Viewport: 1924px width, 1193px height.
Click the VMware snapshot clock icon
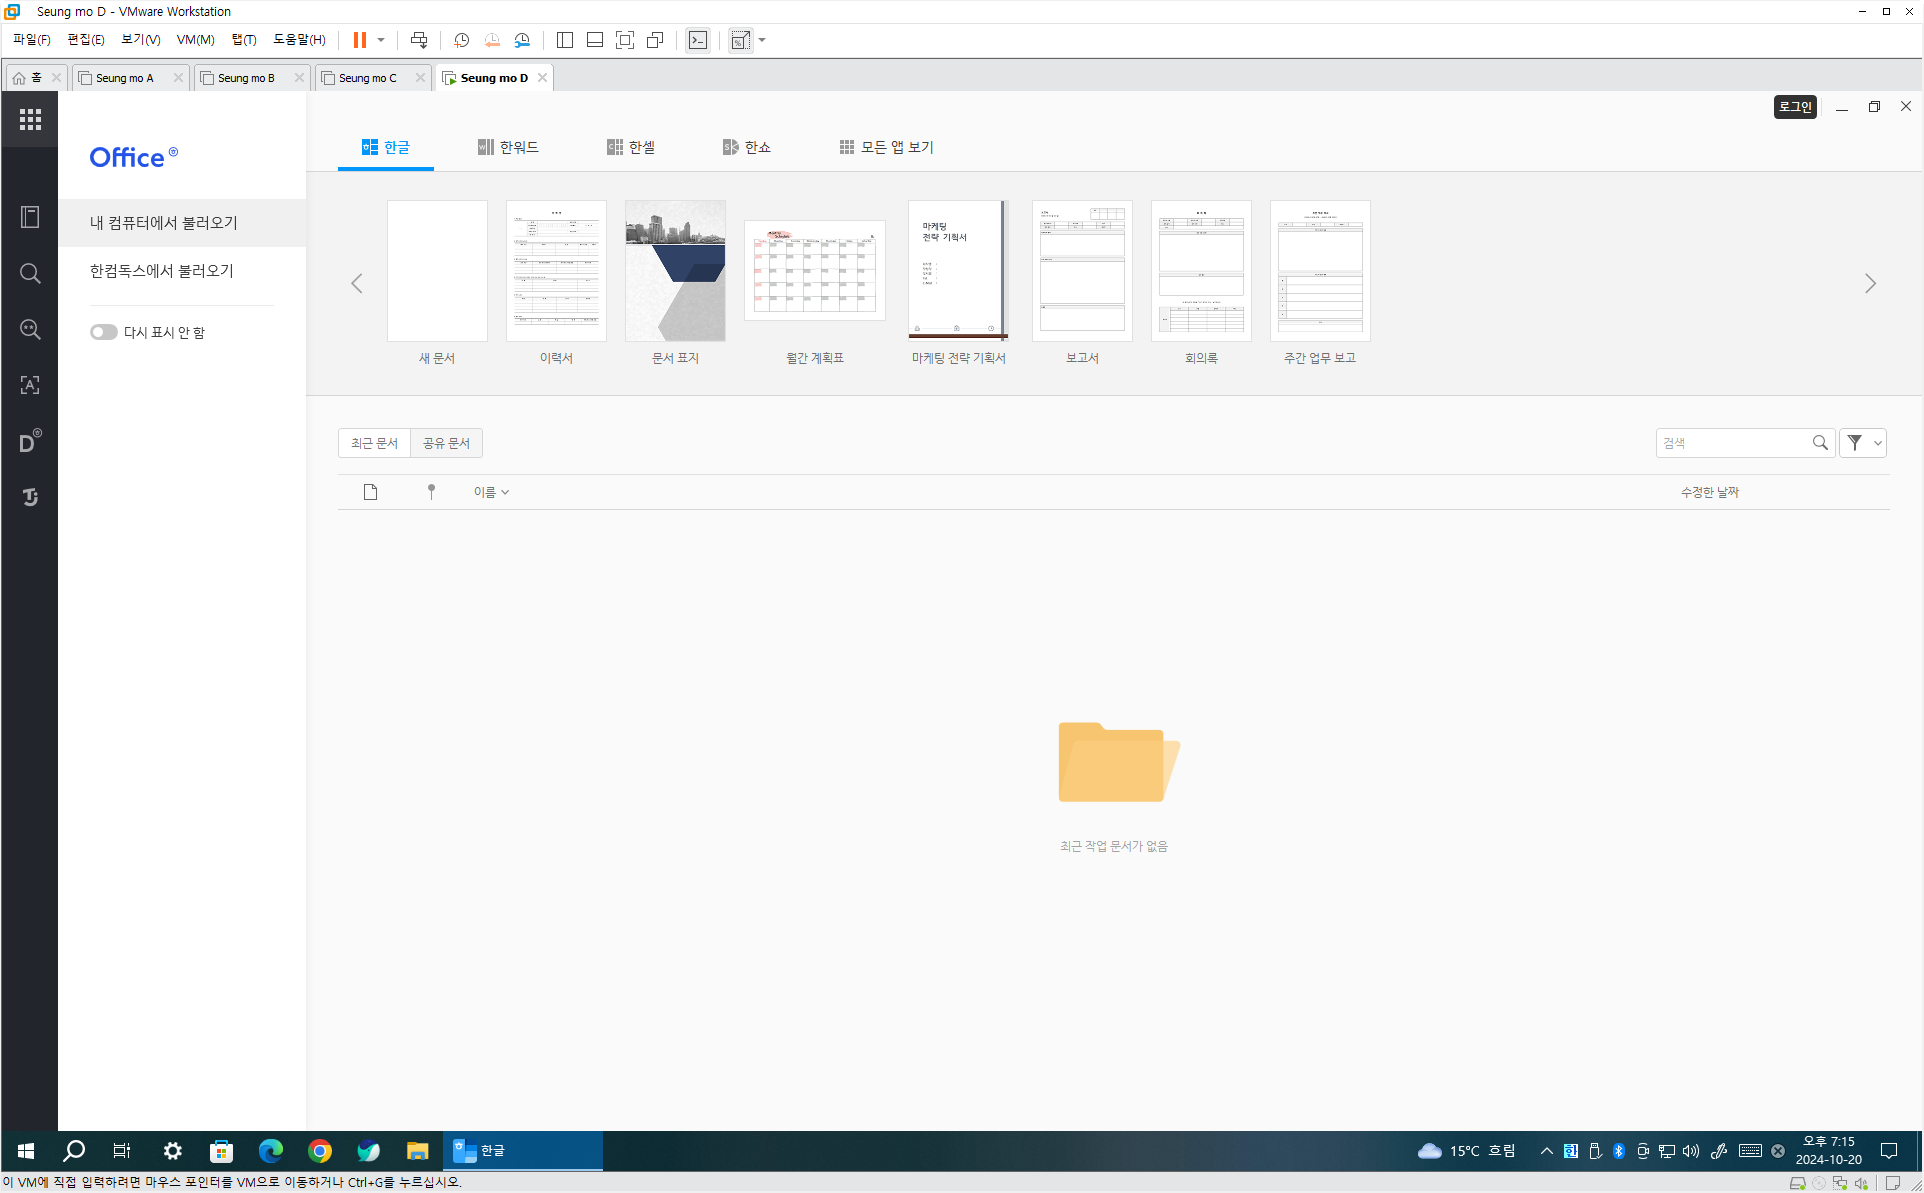(x=461, y=40)
